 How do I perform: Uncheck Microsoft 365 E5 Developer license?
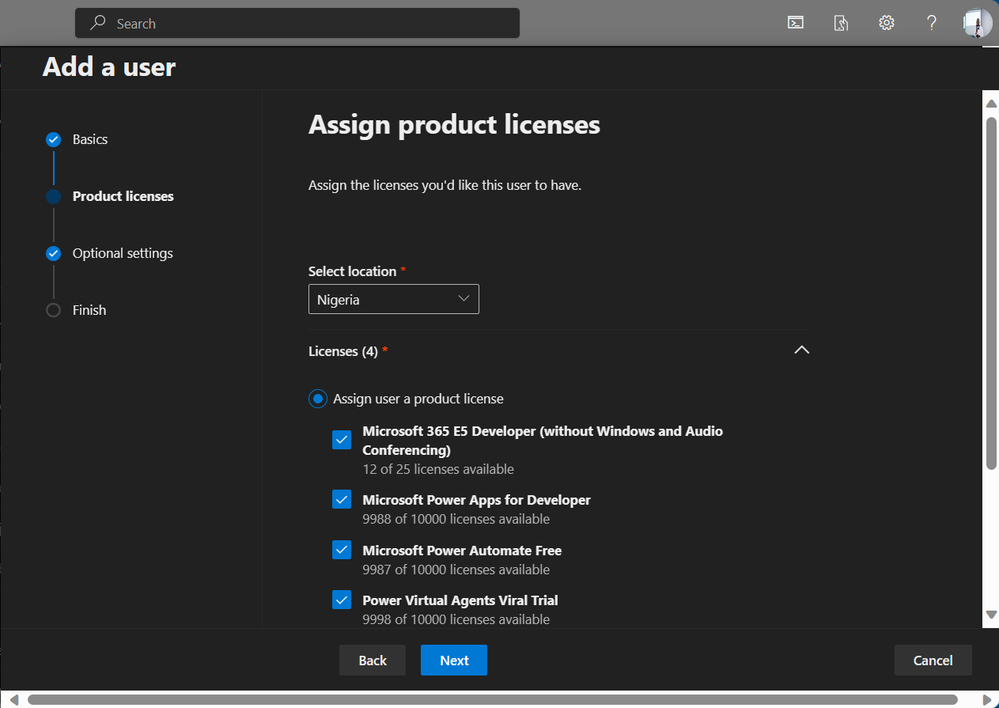(342, 440)
